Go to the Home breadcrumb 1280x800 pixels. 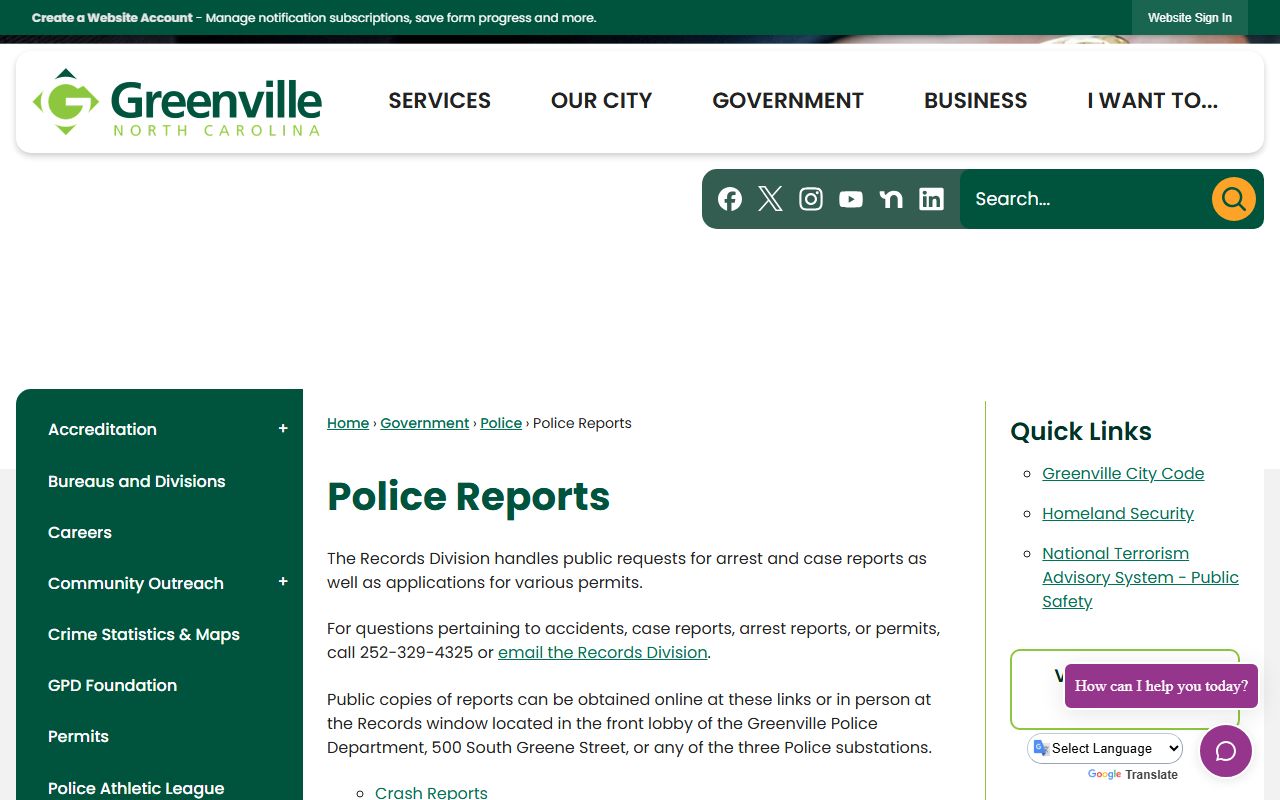click(348, 423)
